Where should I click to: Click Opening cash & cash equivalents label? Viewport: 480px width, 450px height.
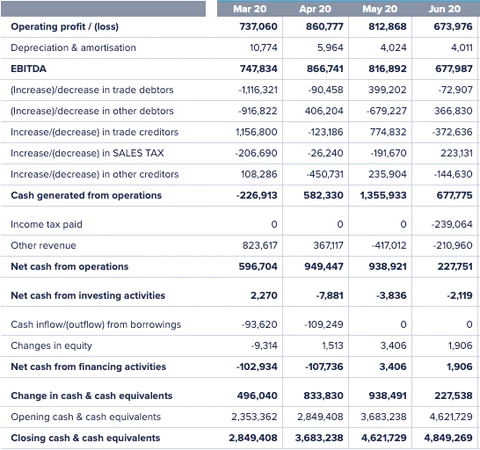tap(86, 417)
